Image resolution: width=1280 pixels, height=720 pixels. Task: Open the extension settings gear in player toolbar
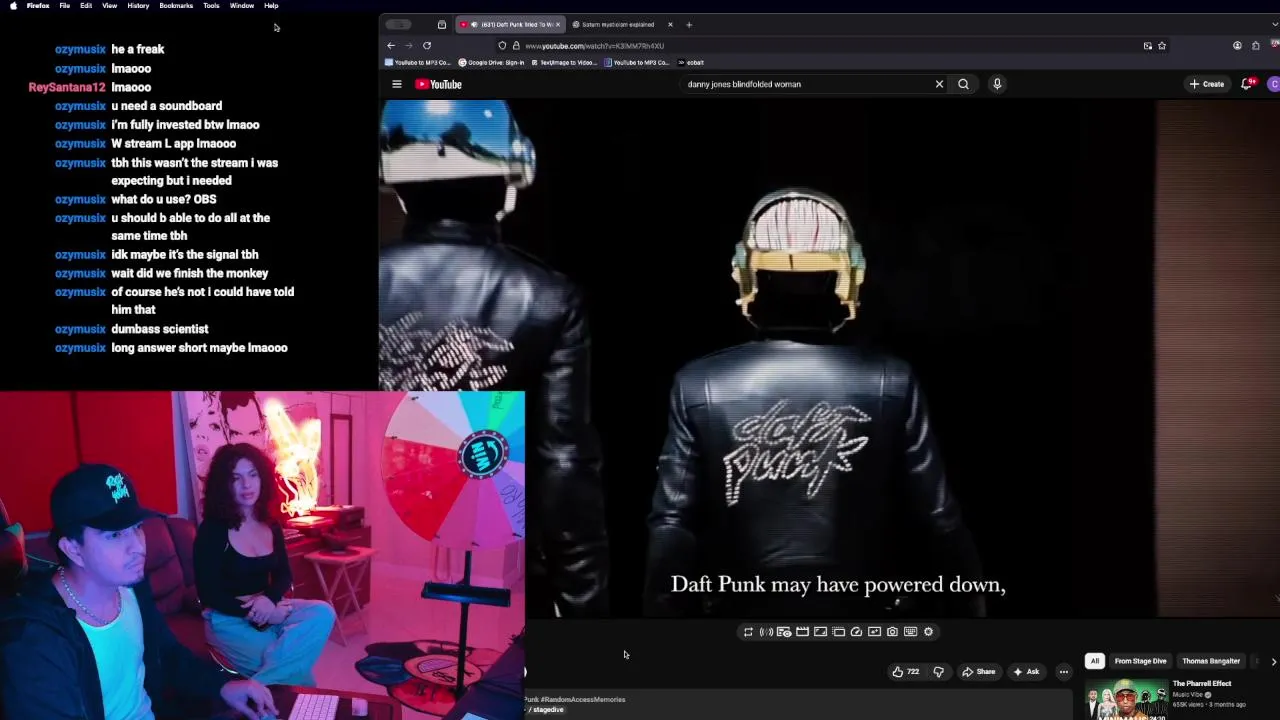(x=928, y=632)
